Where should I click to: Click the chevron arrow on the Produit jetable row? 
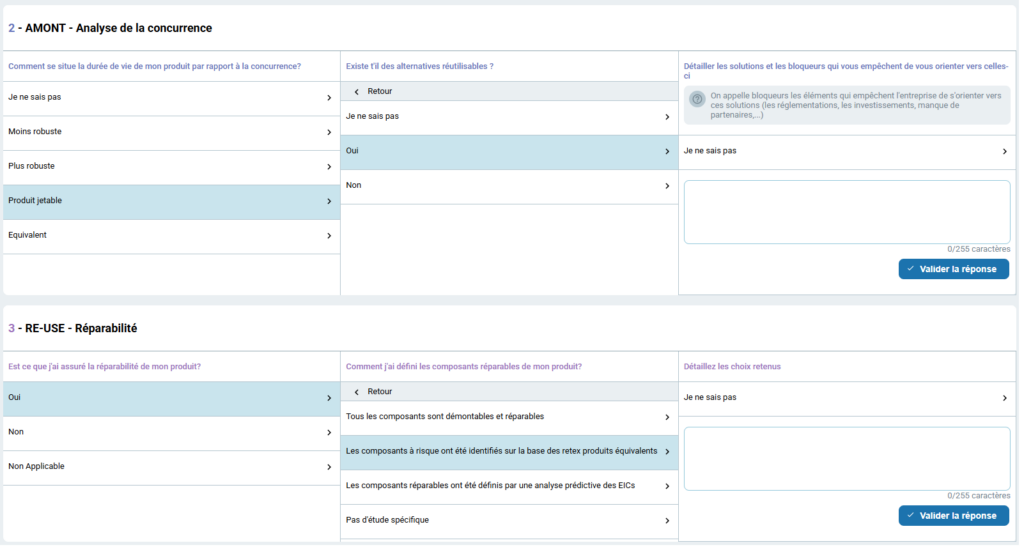(x=329, y=201)
